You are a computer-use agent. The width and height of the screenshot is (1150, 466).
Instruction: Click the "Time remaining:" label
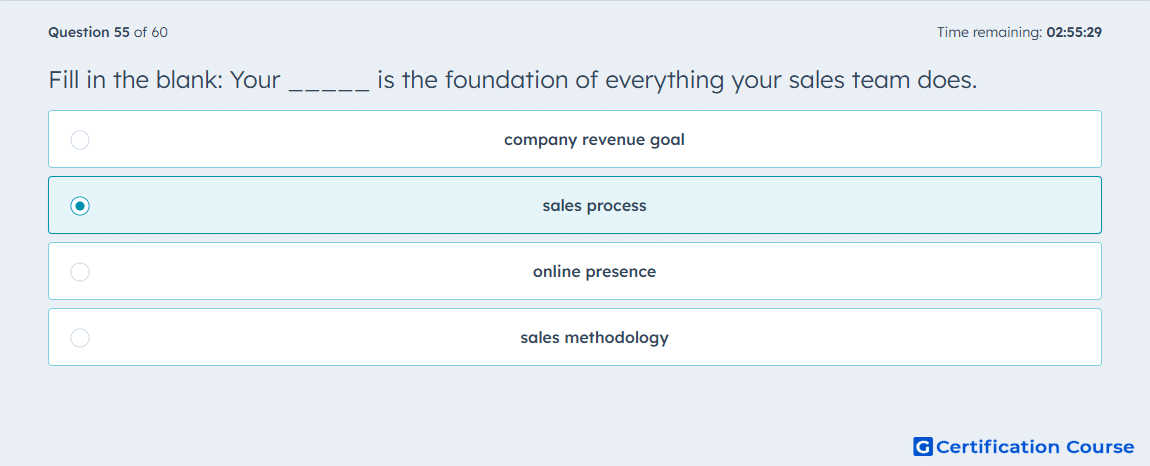(989, 32)
